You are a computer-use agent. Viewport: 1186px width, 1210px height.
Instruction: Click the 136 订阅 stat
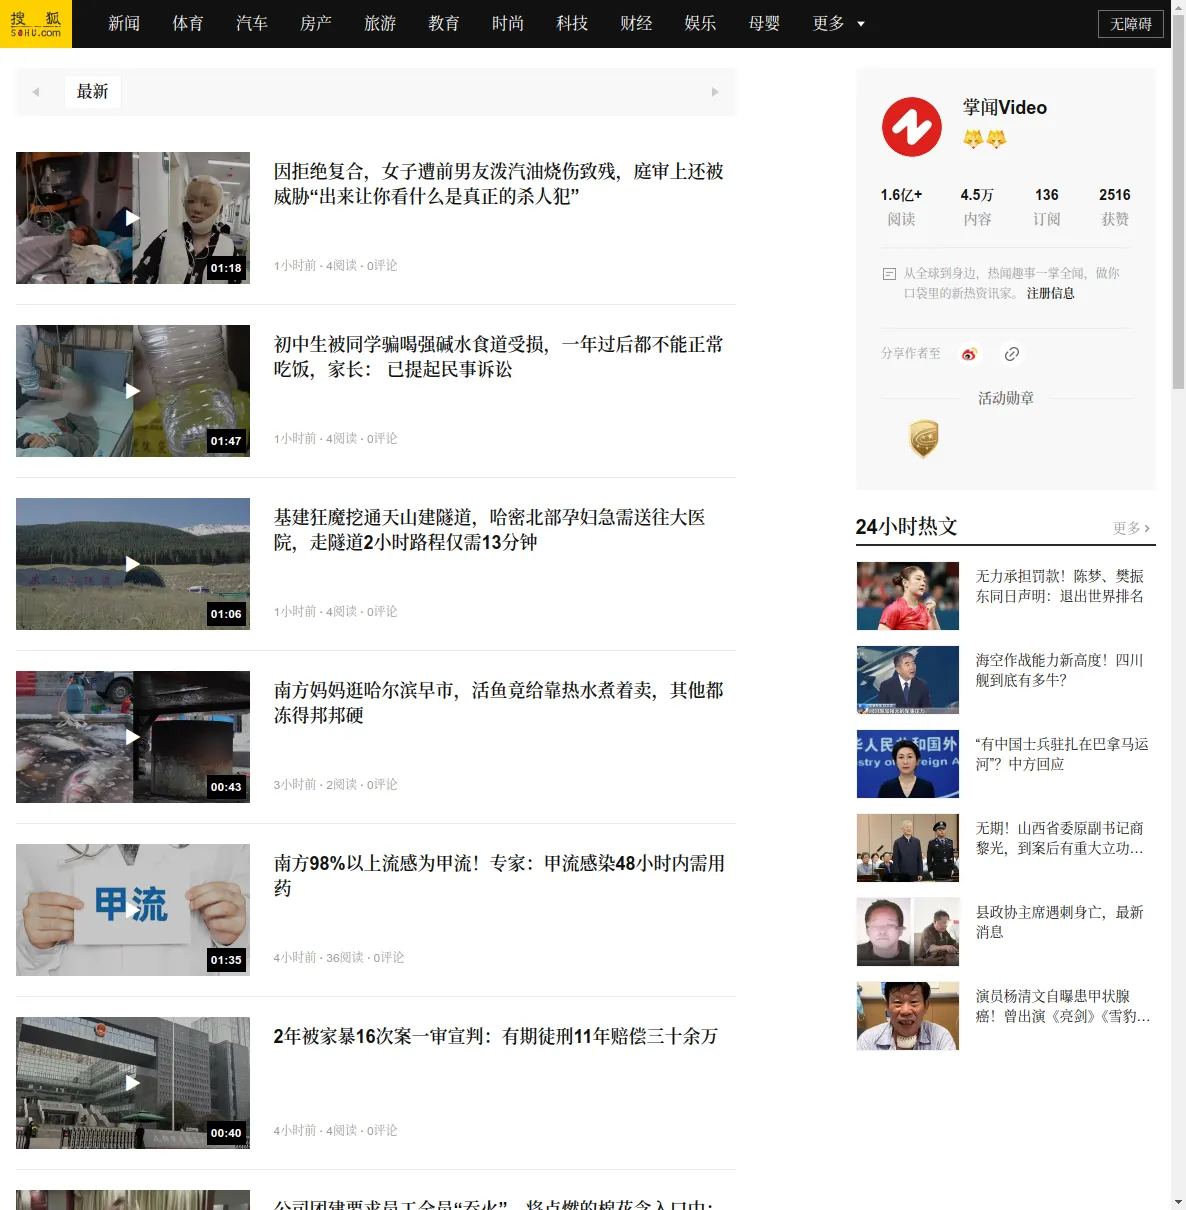(x=1047, y=207)
